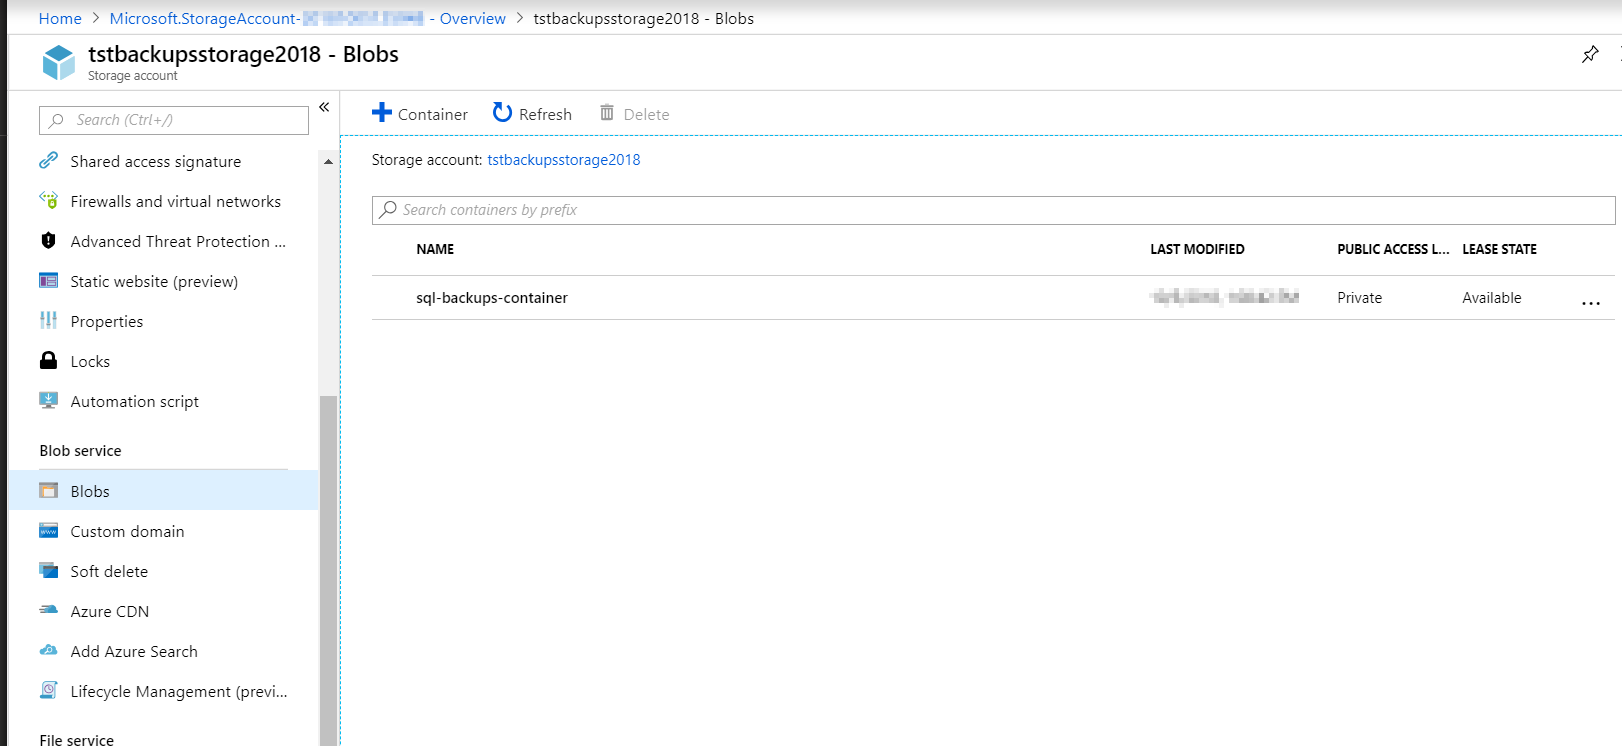1622x746 pixels.
Task: Click the storage account cube icon
Action: pyautogui.click(x=59, y=62)
